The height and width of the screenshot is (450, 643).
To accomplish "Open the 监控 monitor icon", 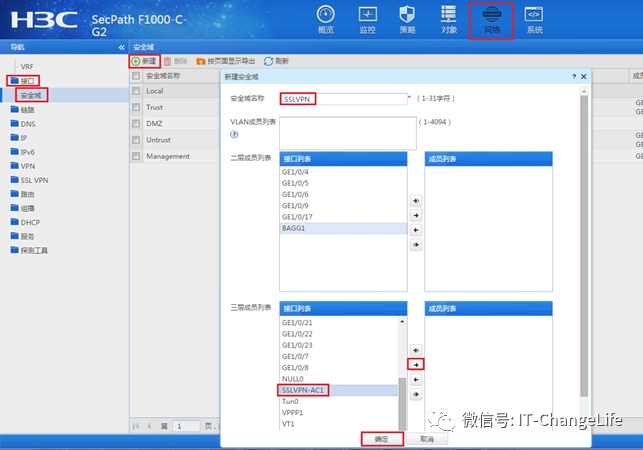I will pyautogui.click(x=367, y=20).
